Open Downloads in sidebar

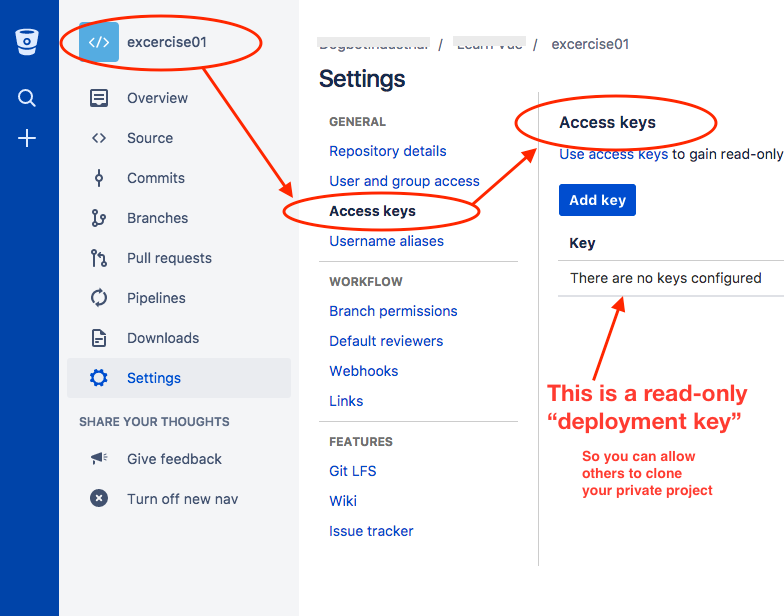[179, 338]
